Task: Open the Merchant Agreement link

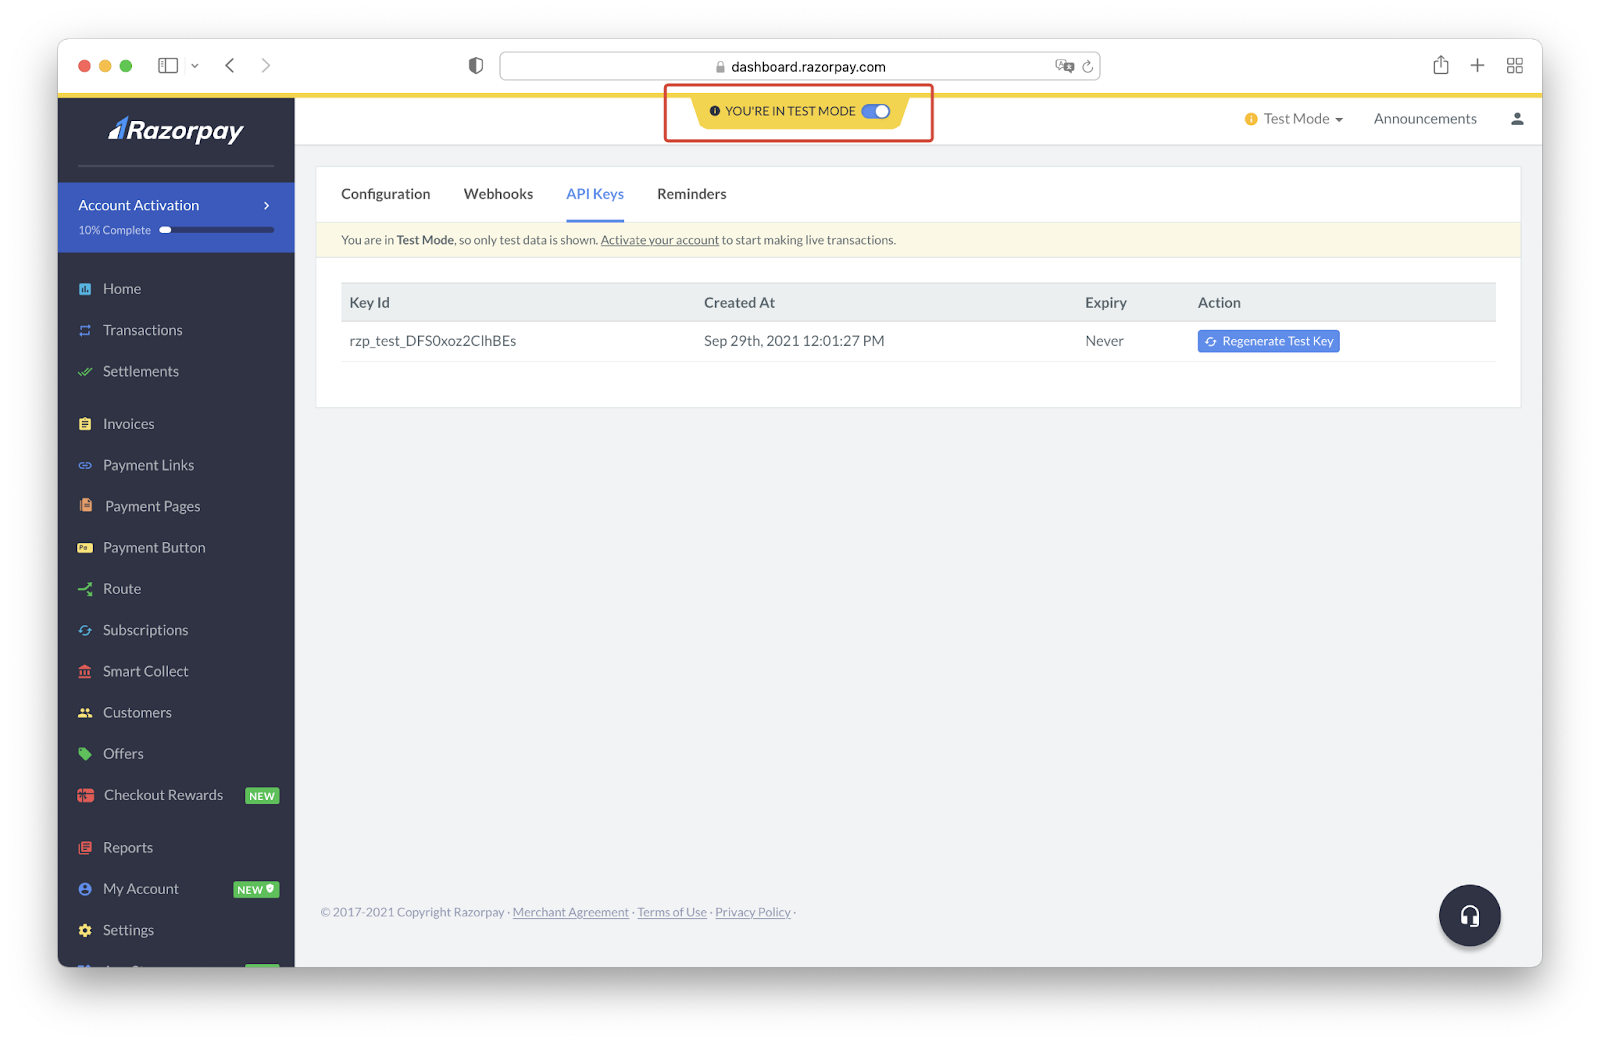Action: click(571, 912)
